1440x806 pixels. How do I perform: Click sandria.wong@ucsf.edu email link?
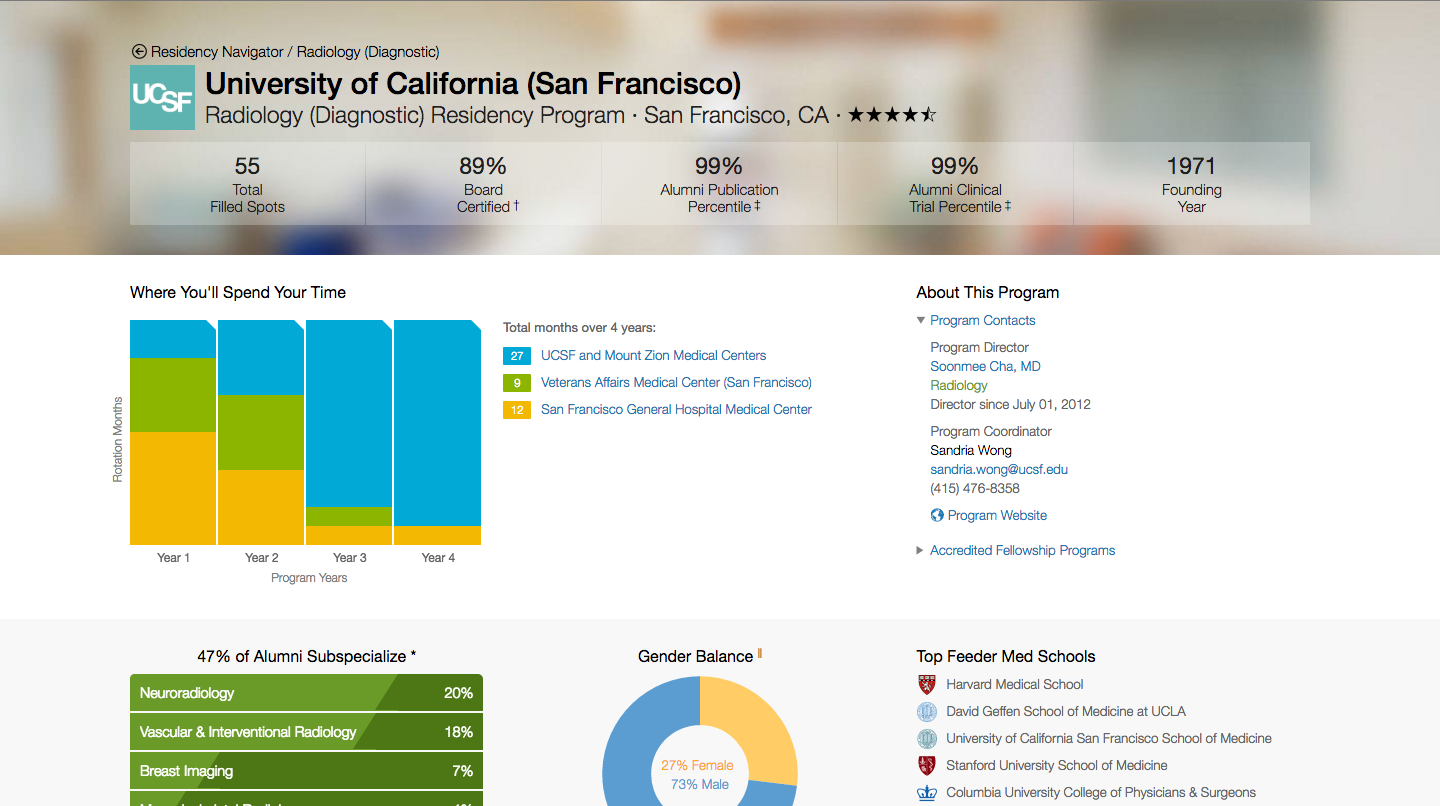click(x=999, y=469)
